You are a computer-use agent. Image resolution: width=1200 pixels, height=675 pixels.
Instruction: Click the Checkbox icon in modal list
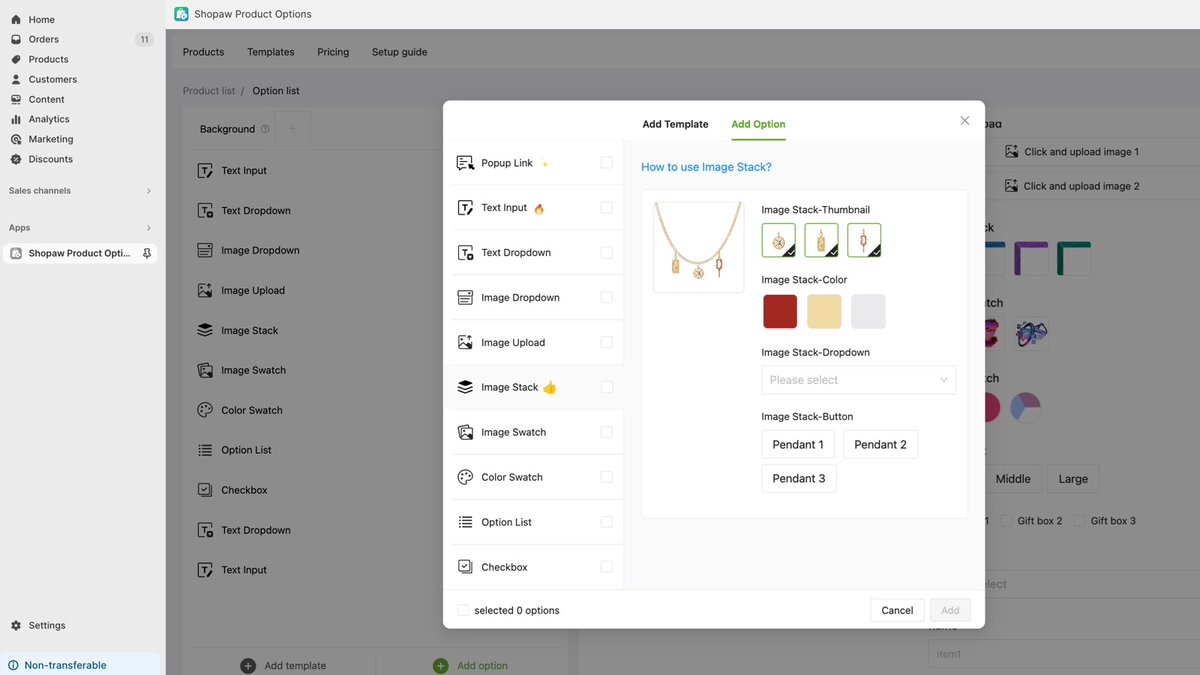(x=465, y=566)
